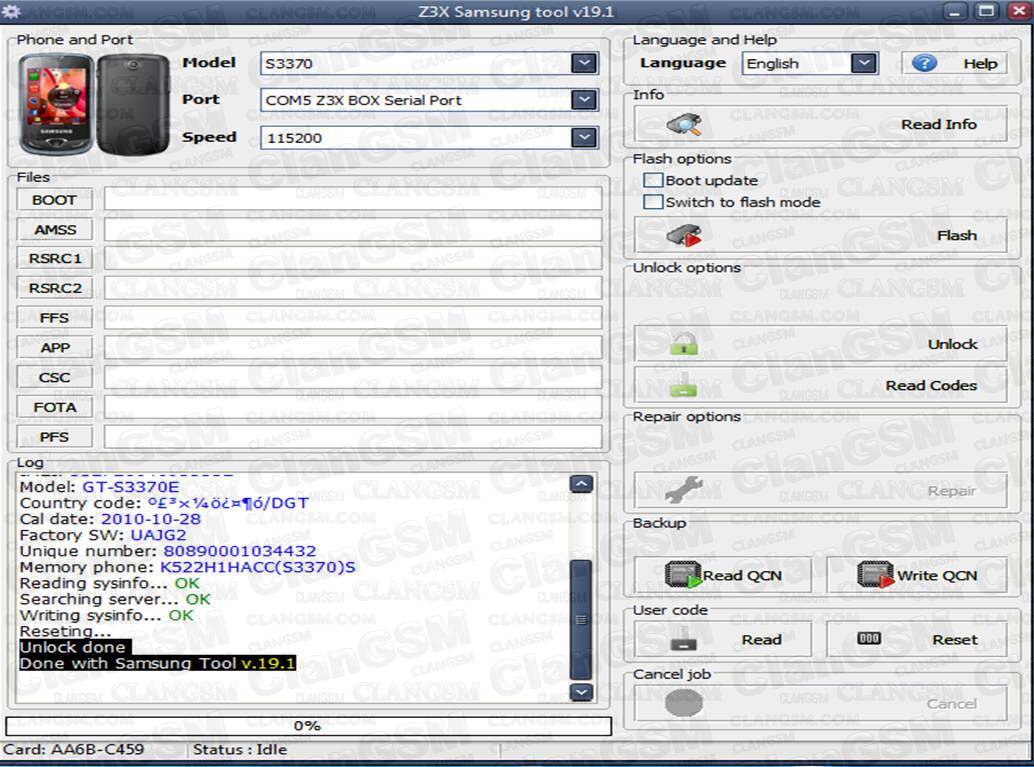Screen dimensions: 1034x767
Task: Click the FFS file button
Action: 54,318
